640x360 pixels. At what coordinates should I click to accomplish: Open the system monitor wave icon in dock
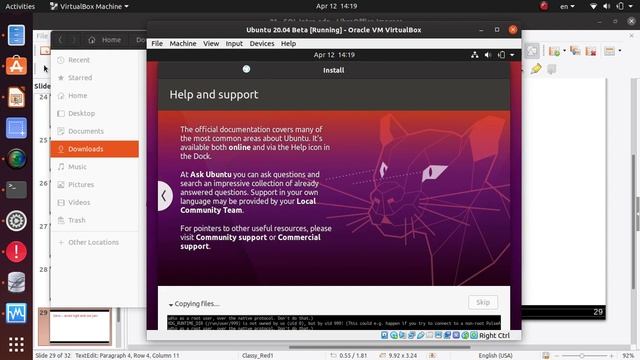click(x=16, y=313)
